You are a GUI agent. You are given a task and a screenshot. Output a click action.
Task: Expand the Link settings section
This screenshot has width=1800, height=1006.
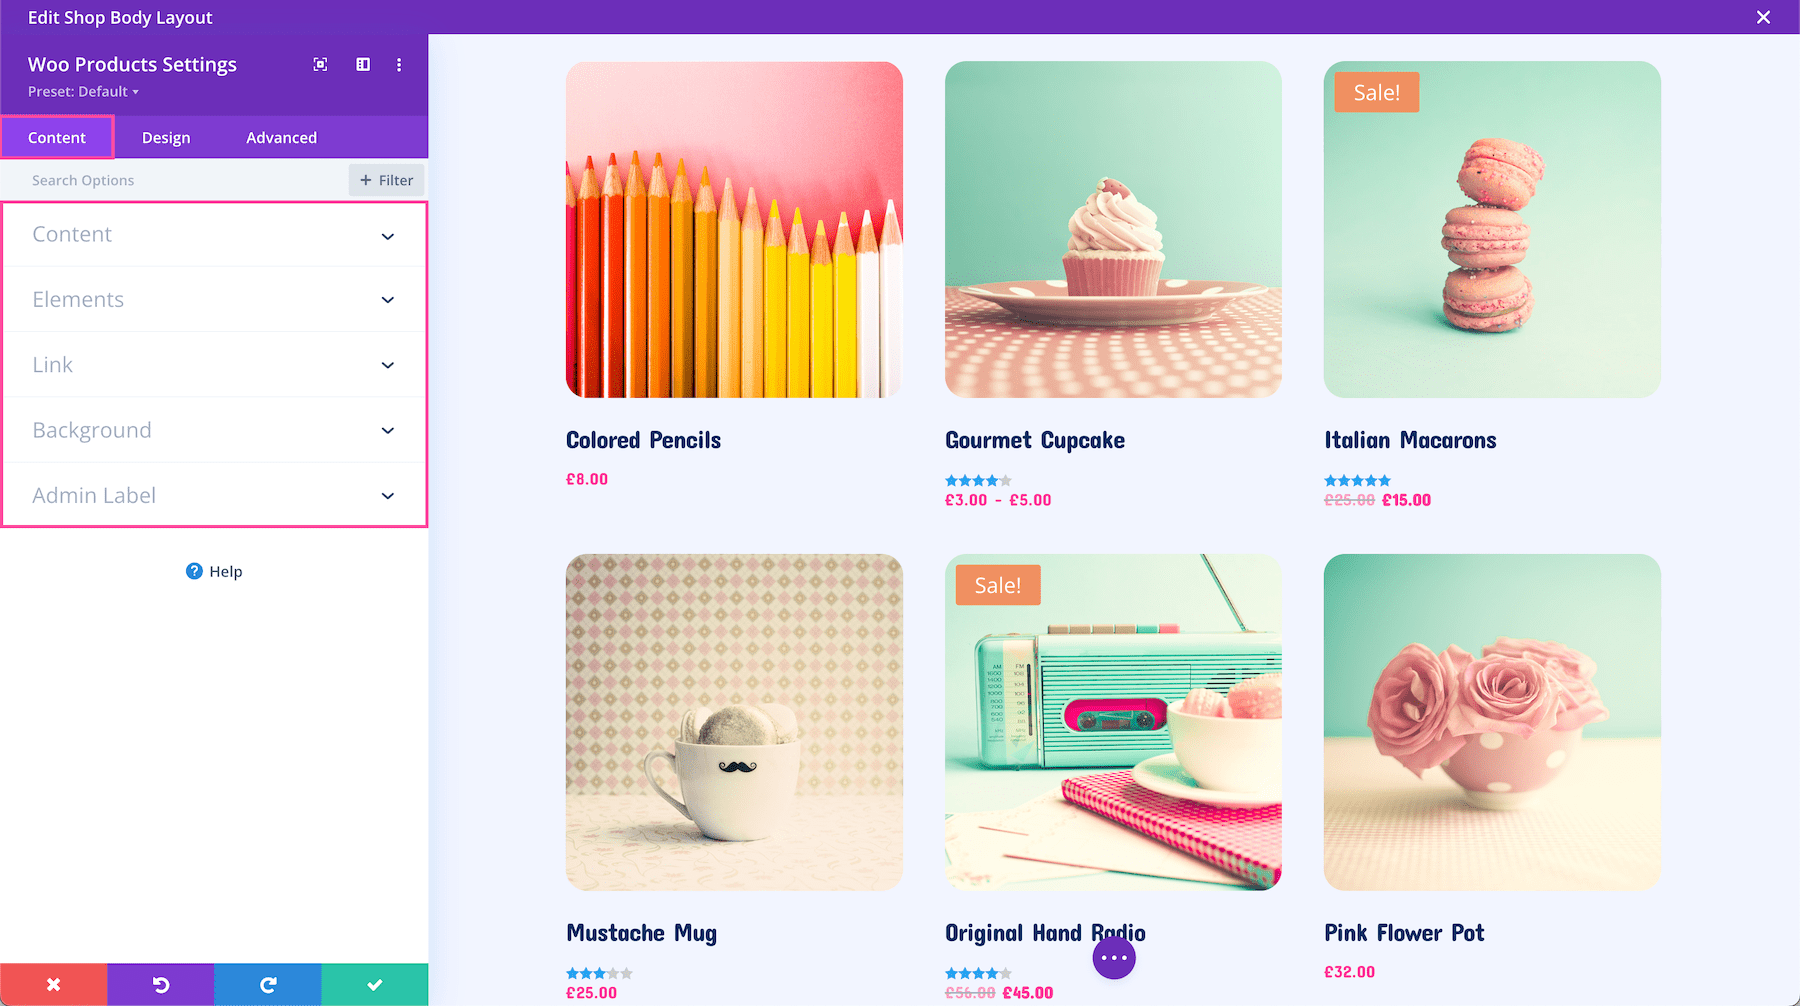point(214,365)
